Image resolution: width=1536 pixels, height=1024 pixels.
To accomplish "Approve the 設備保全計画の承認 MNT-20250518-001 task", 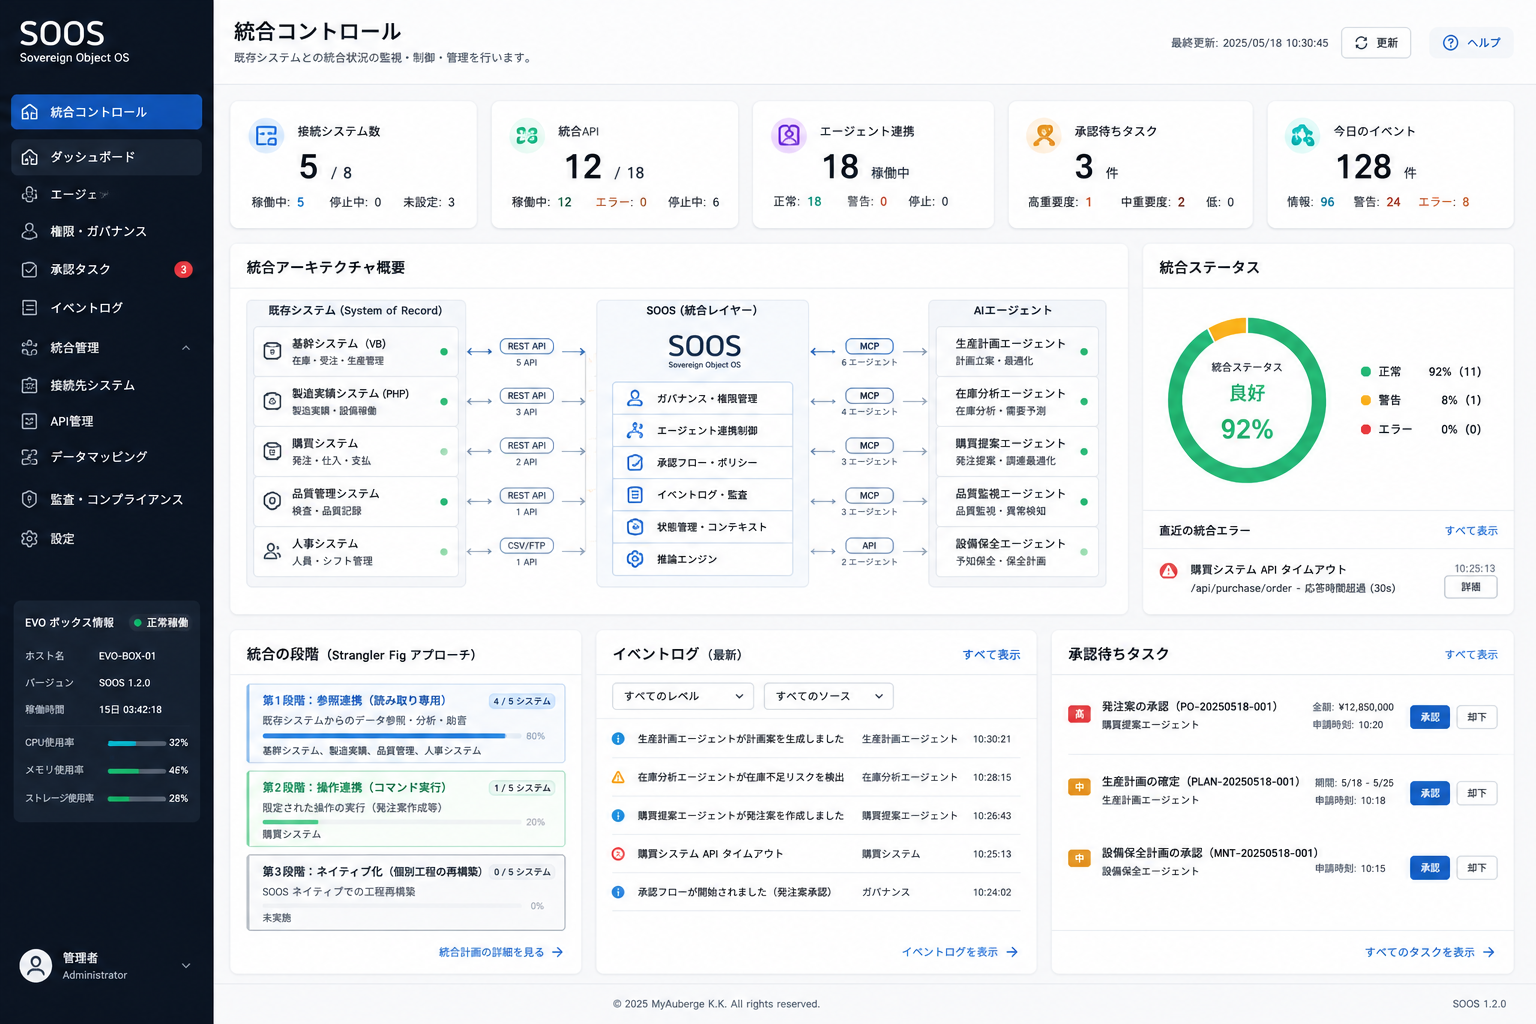I will pos(1429,868).
